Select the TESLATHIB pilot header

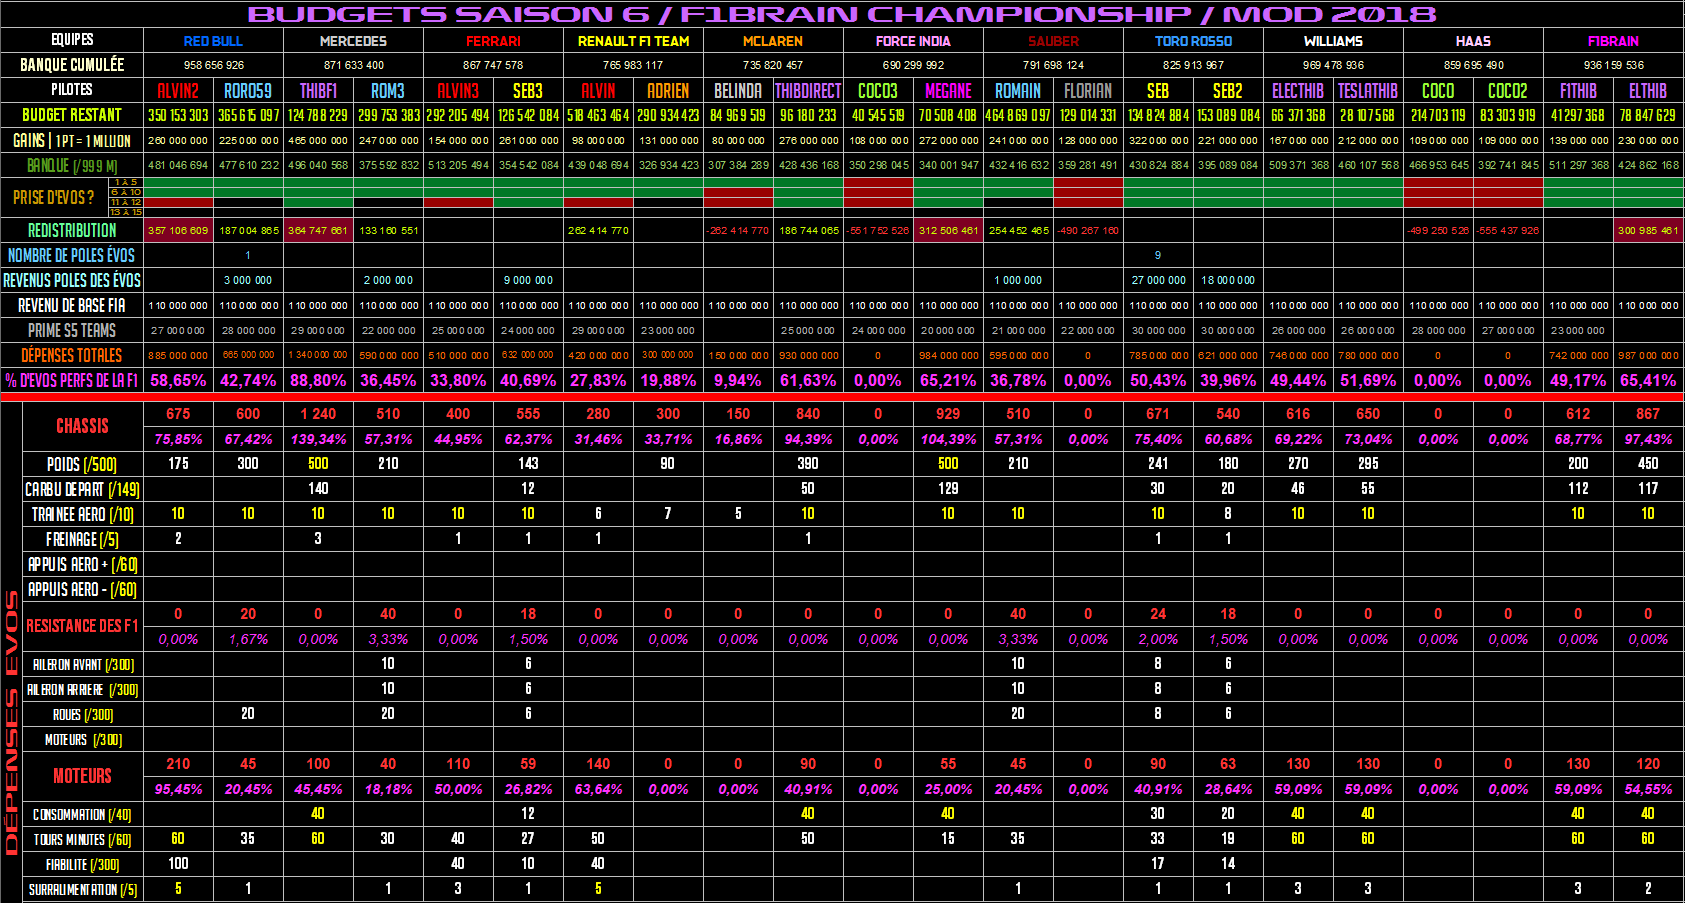coord(1368,90)
